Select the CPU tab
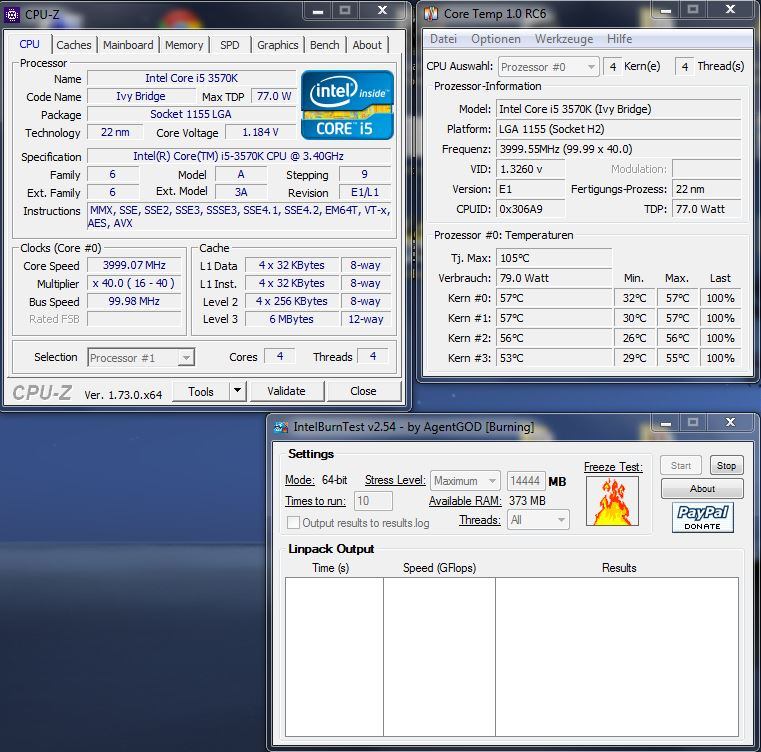 [x=29, y=44]
